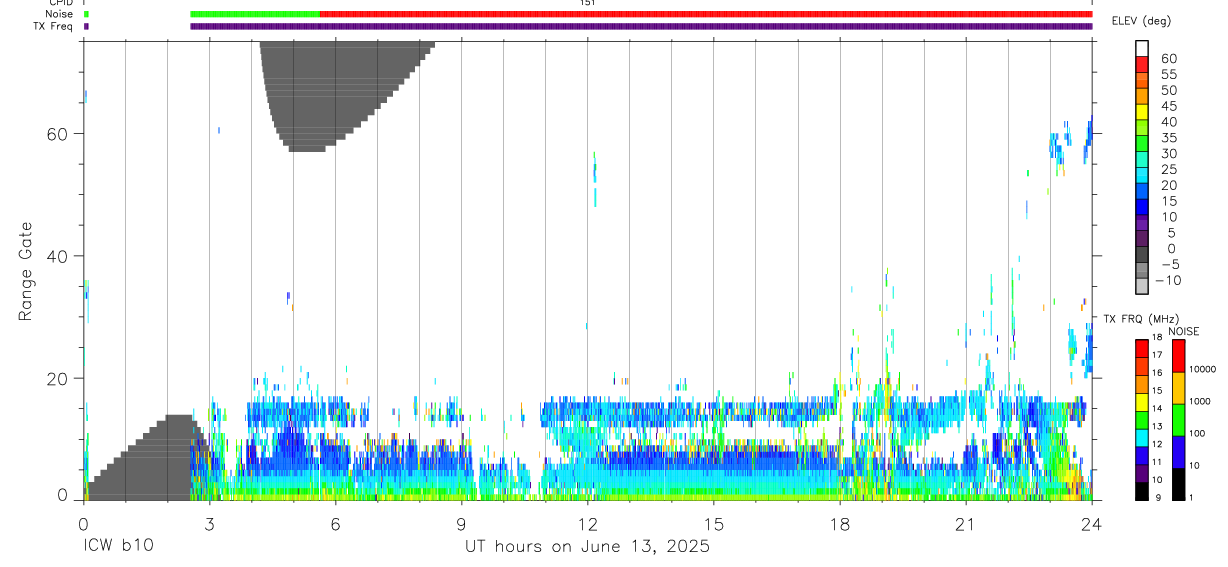Click the x-axis tick label 15

click(713, 524)
